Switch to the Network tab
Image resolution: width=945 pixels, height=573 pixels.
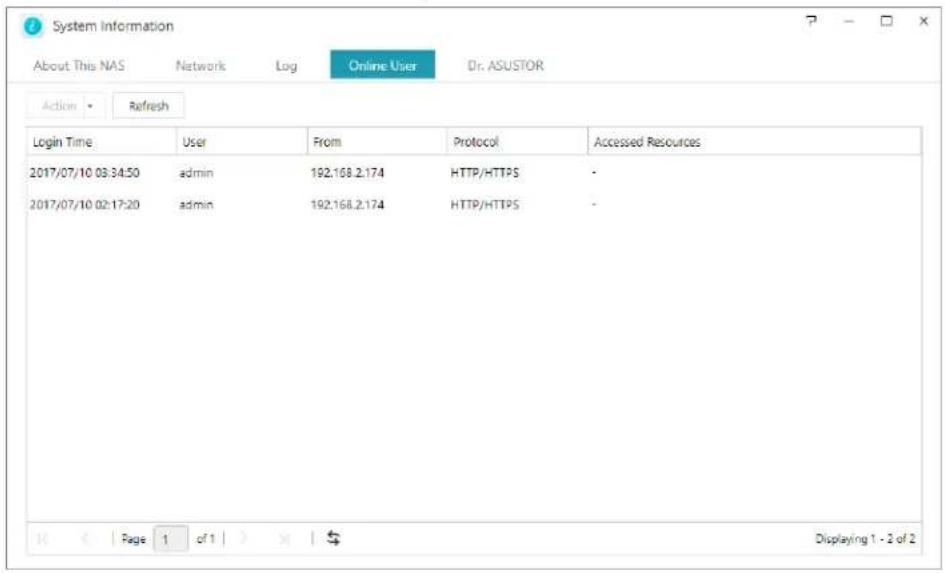201,66
